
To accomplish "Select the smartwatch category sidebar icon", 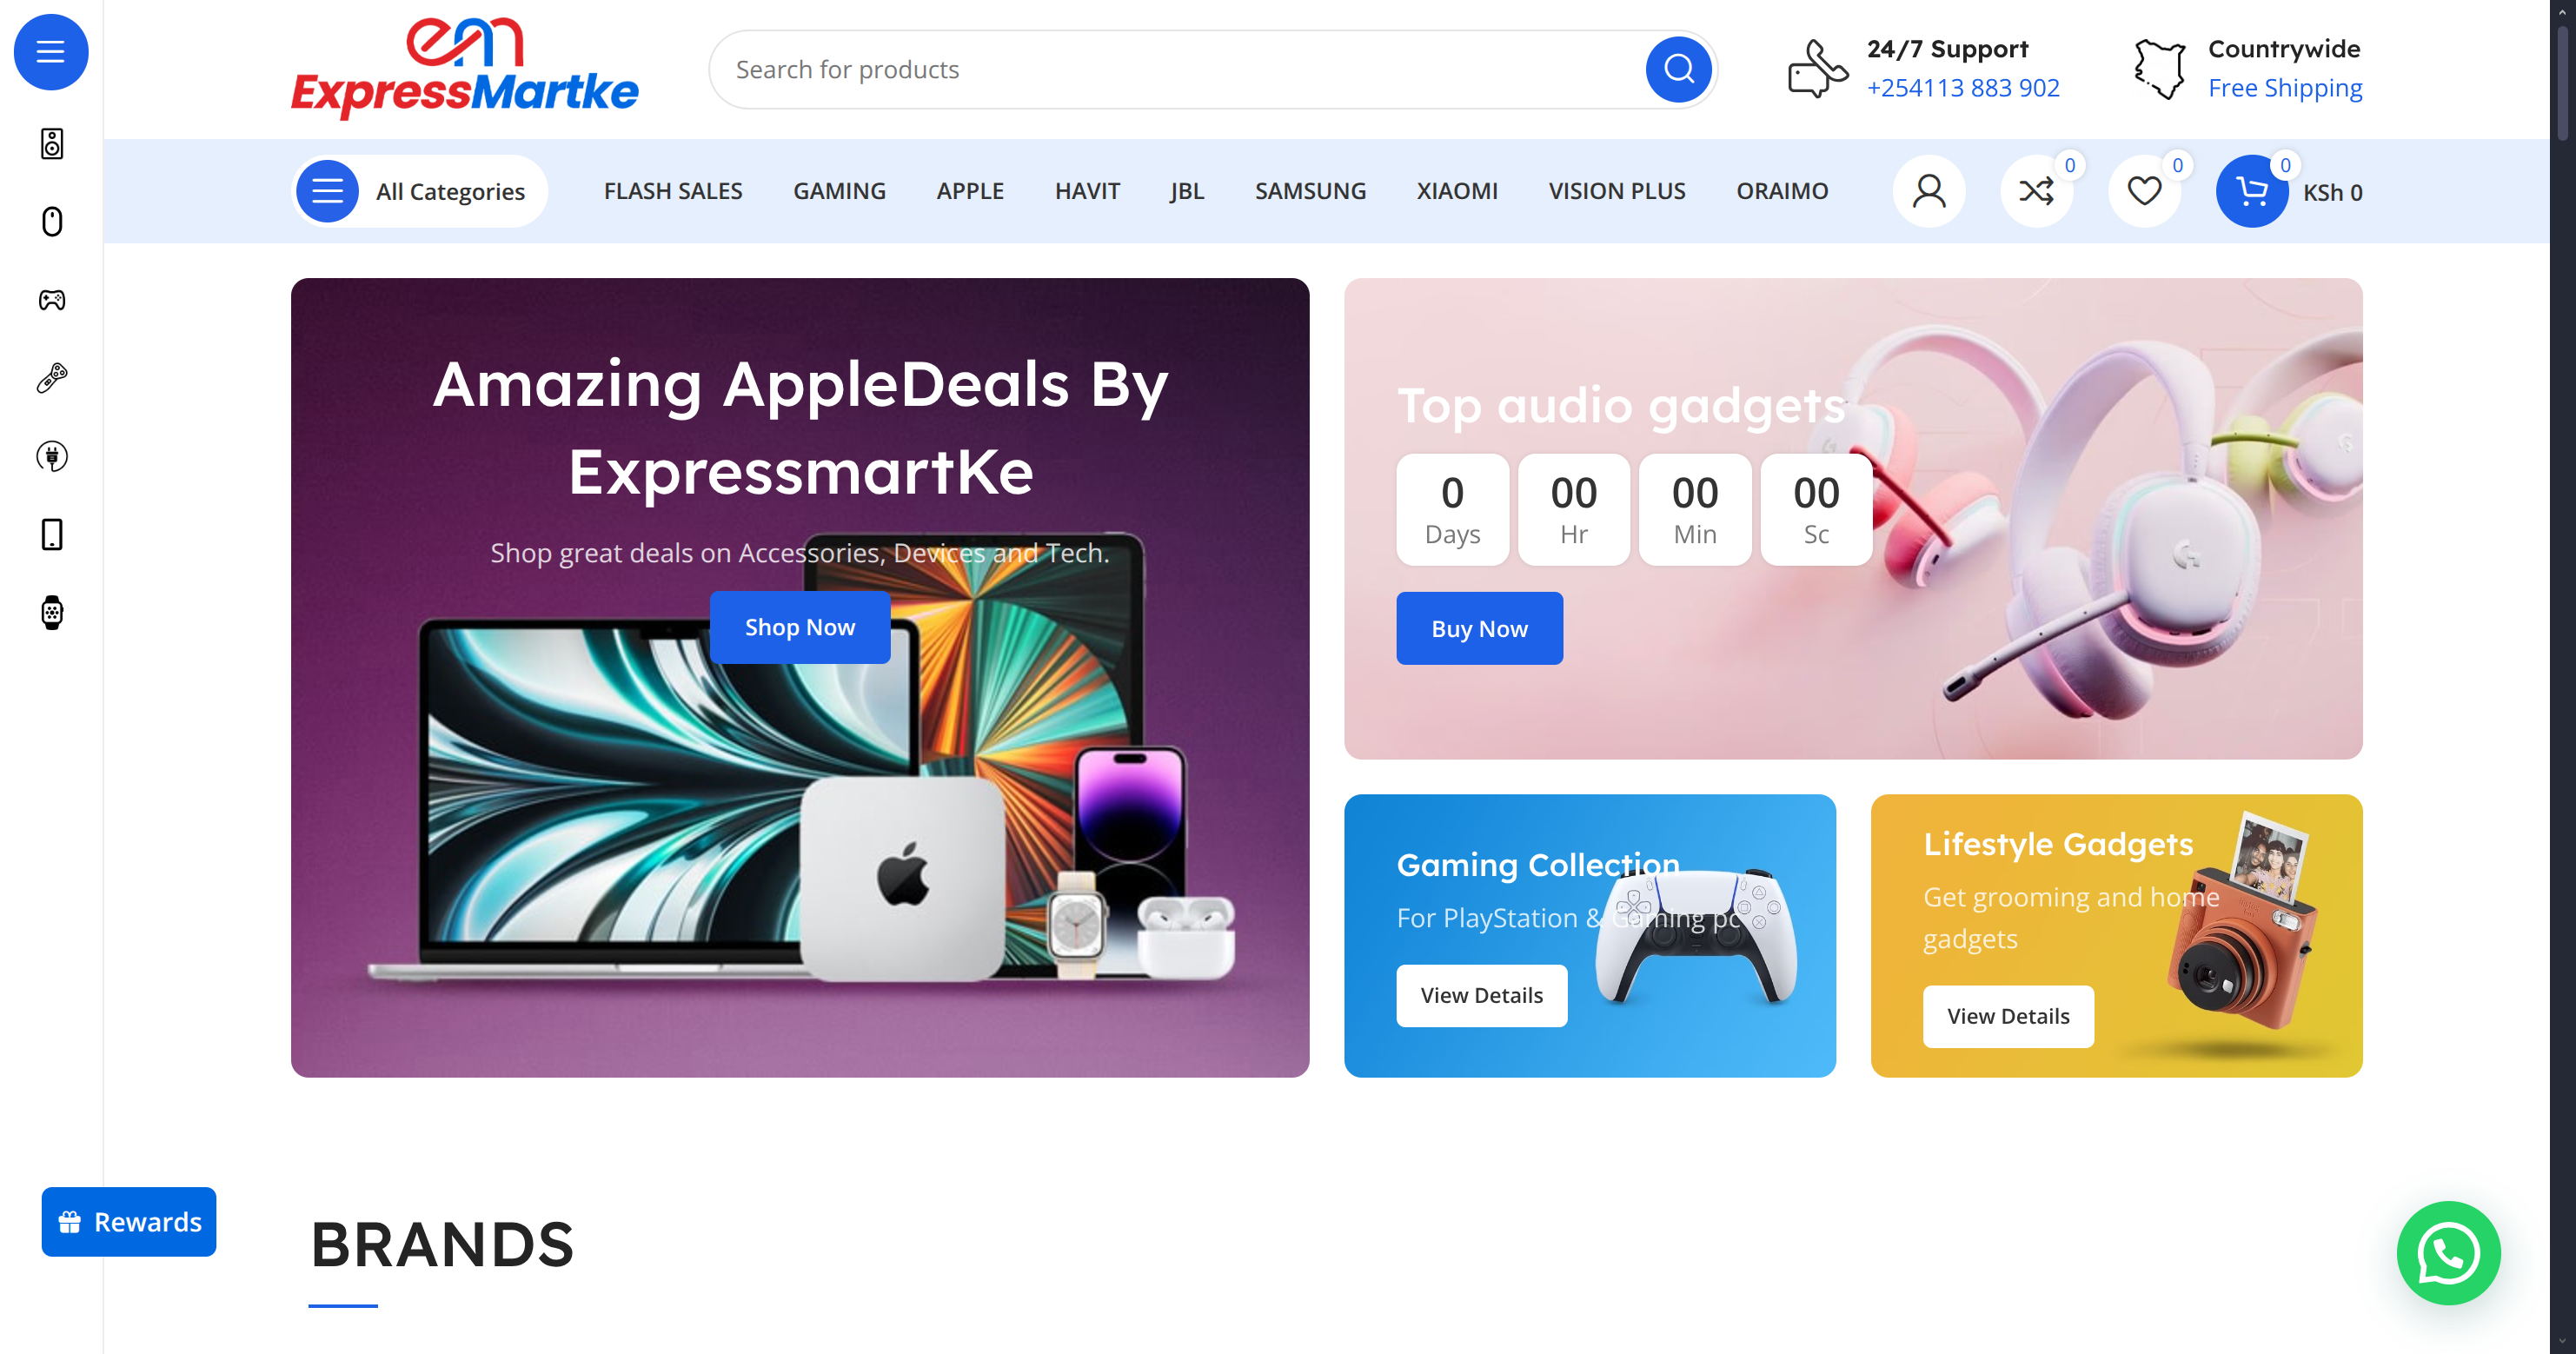I will (52, 612).
